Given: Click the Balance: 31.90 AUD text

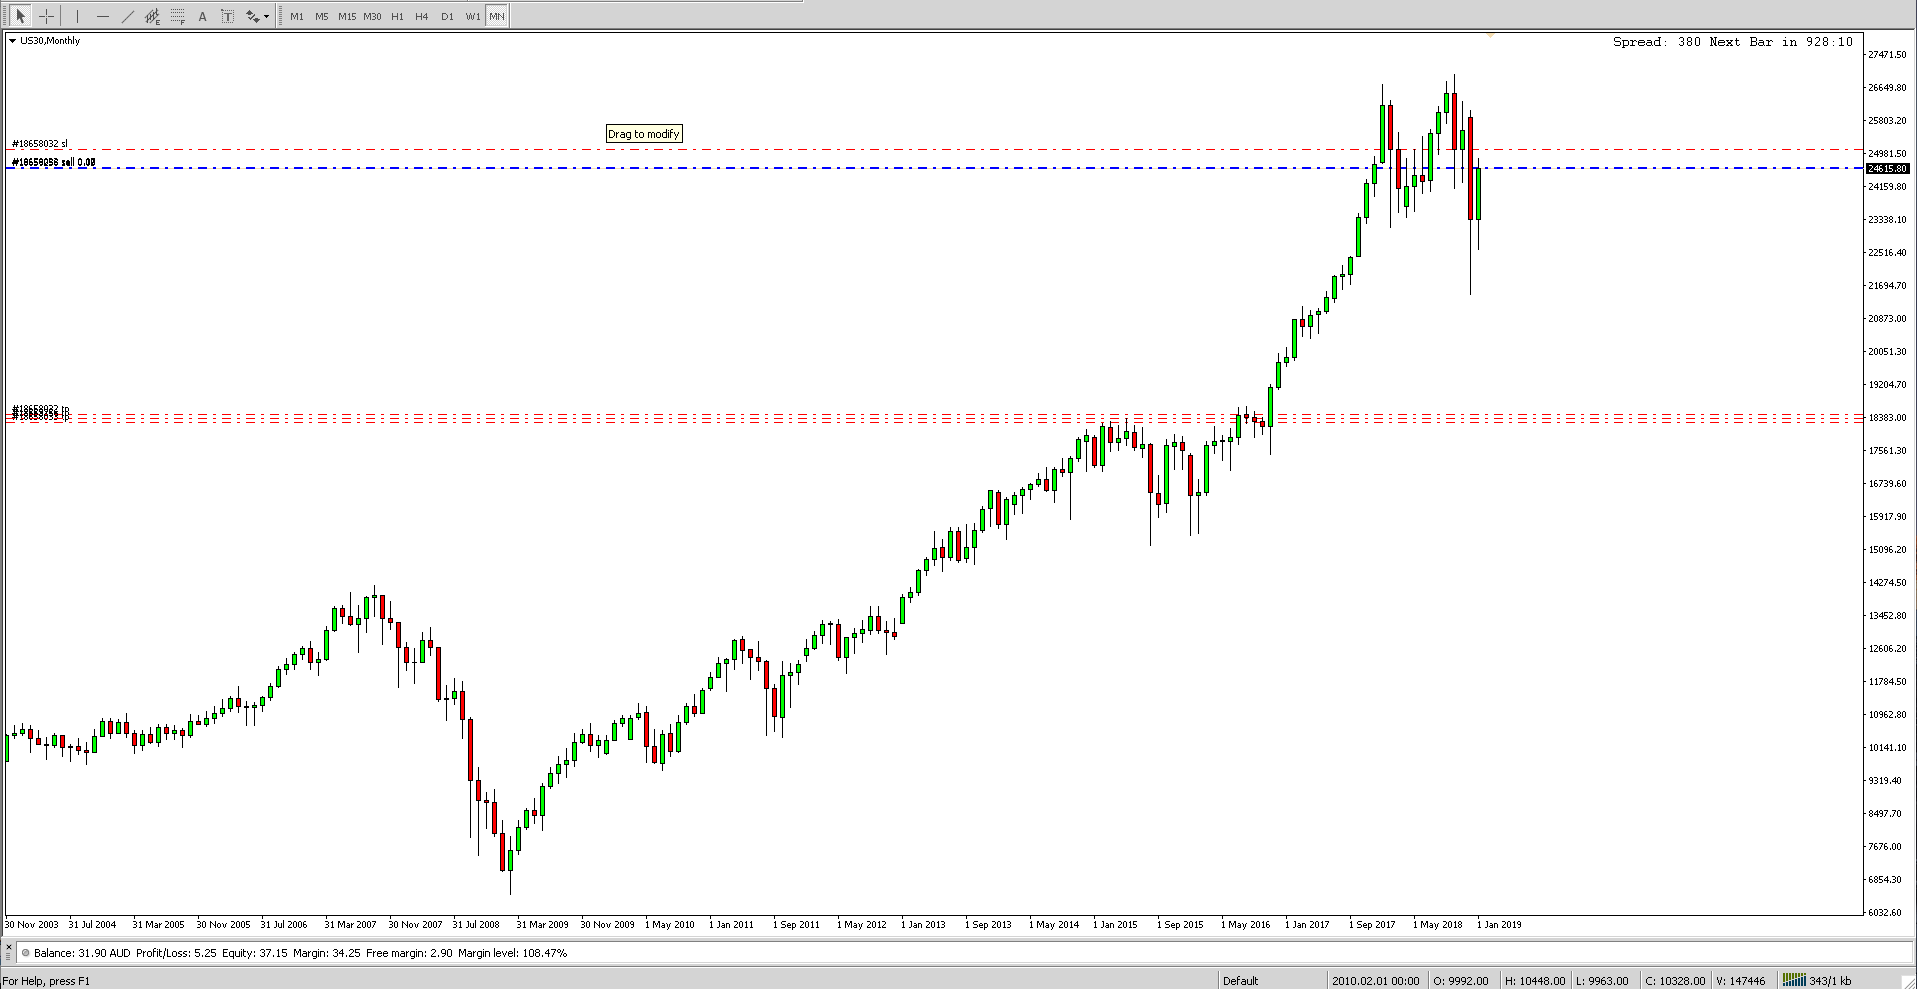Looking at the screenshot, I should point(82,953).
